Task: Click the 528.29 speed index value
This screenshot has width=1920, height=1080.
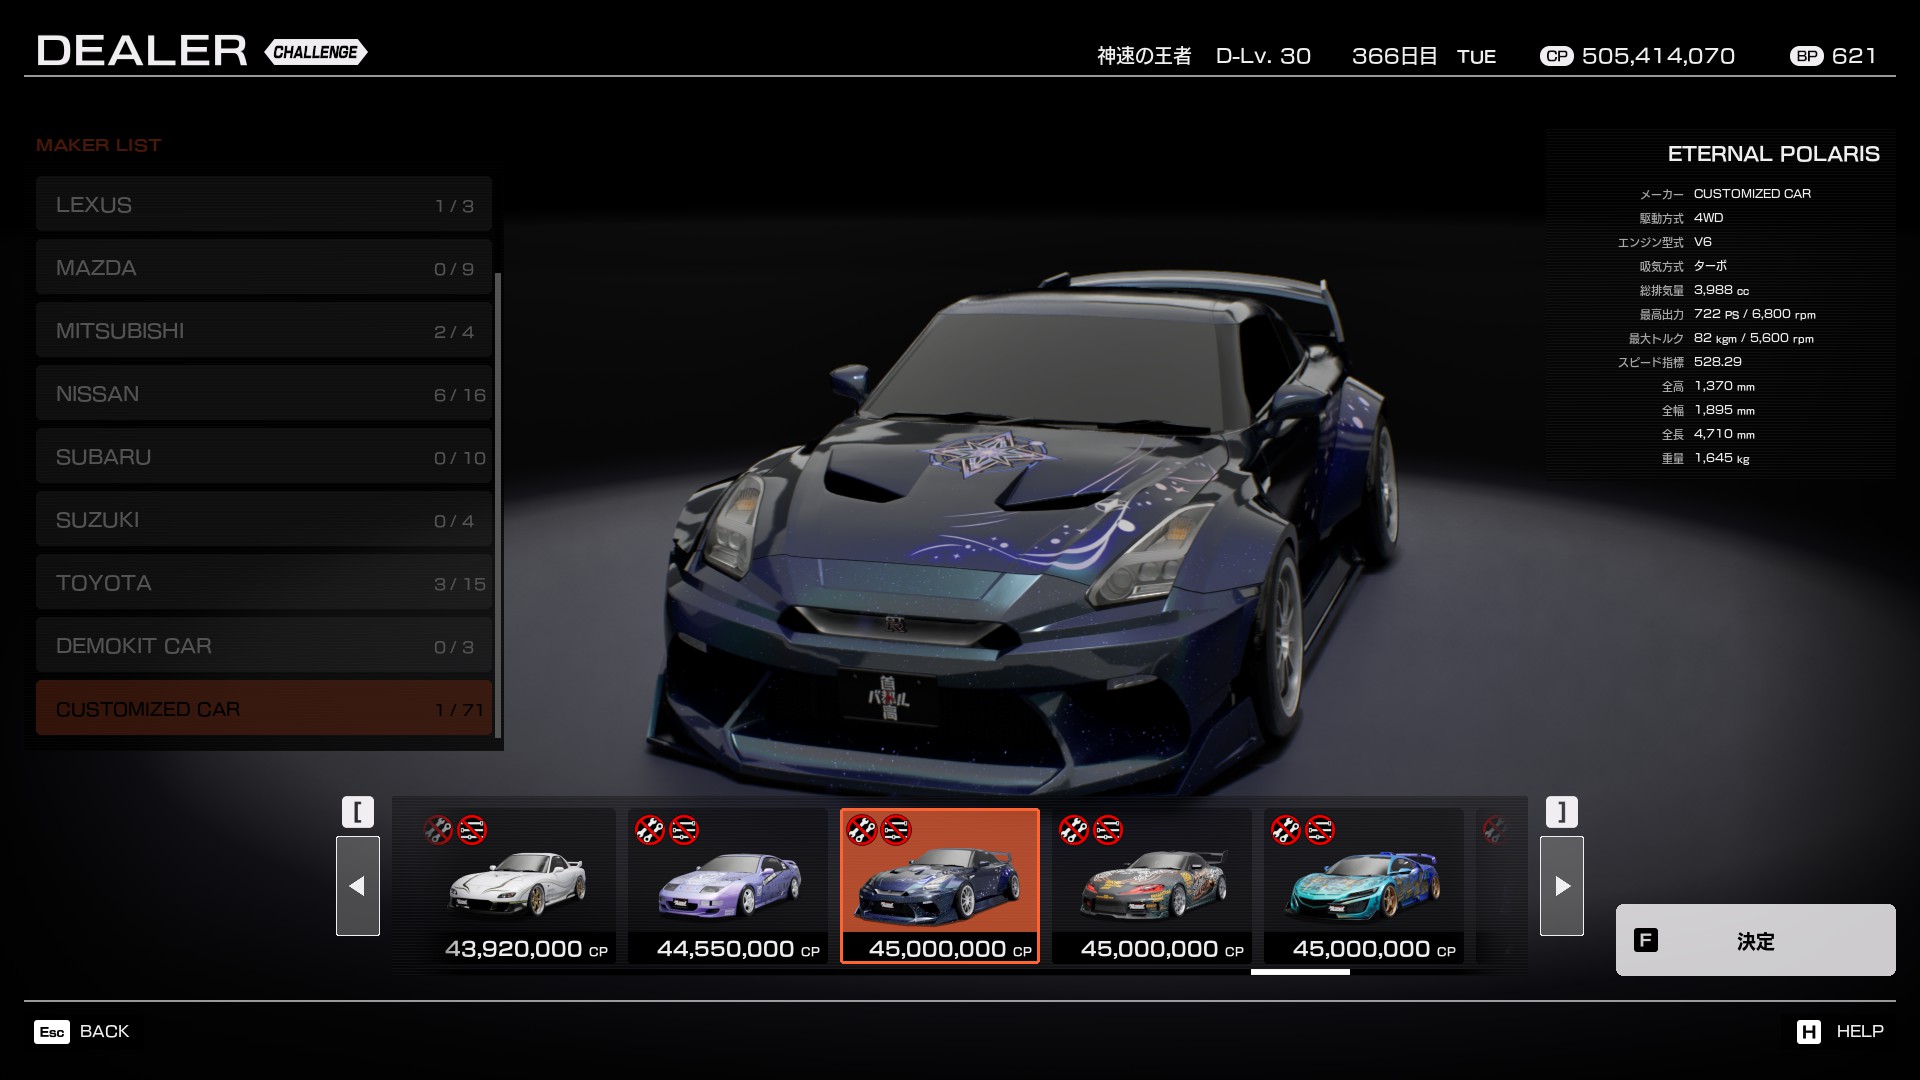Action: (x=1718, y=362)
